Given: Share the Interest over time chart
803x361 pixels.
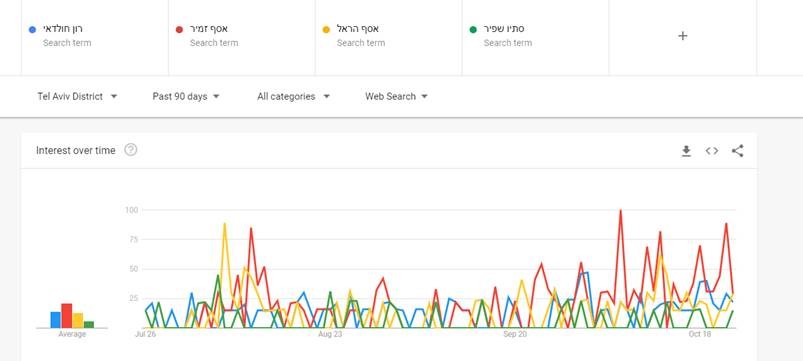Looking at the screenshot, I should tap(737, 151).
